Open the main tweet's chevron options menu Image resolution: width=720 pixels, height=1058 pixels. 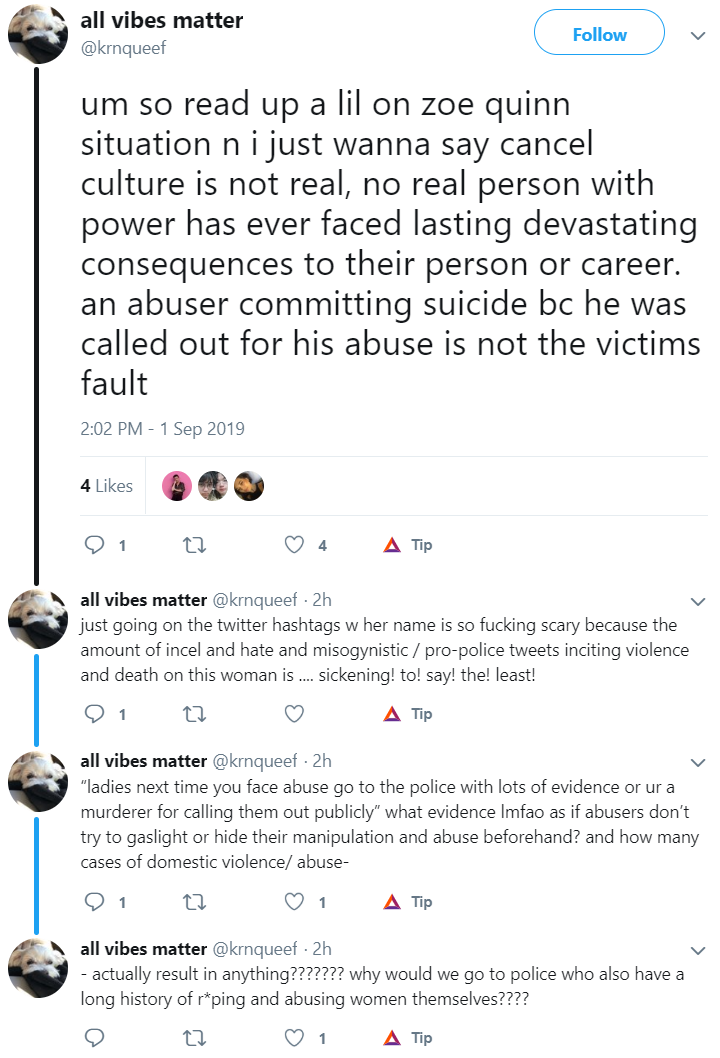point(698,36)
